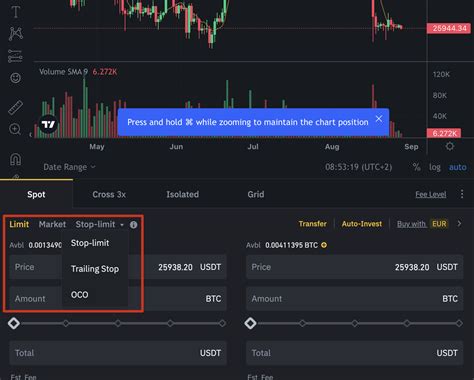Open chart settings gear icon
This screenshot has width=474, height=380.
(x=450, y=146)
